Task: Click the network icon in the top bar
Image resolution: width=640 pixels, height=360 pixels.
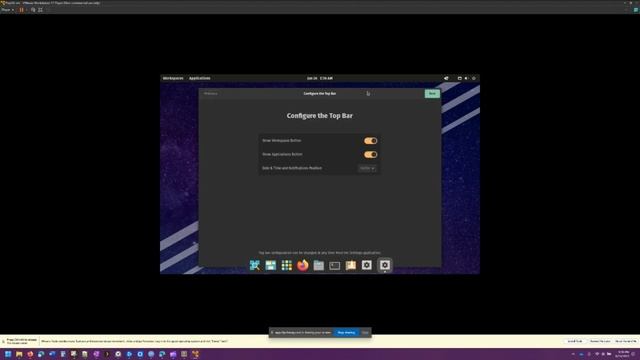Action: (460, 78)
